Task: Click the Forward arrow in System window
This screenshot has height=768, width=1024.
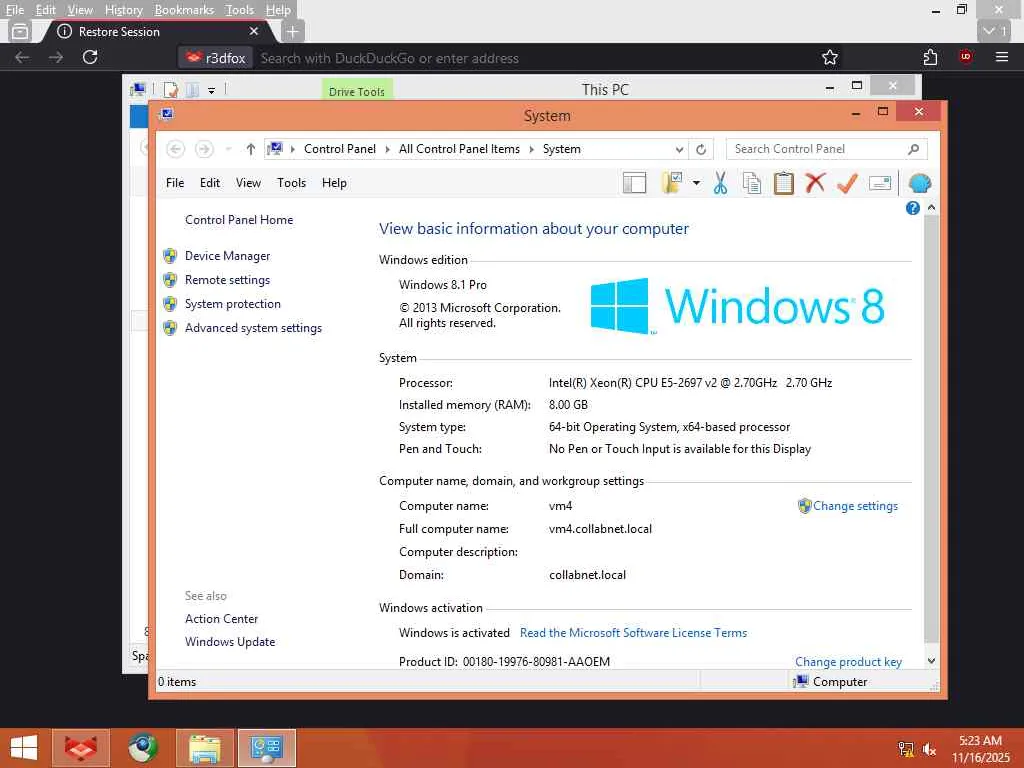Action: (x=204, y=149)
